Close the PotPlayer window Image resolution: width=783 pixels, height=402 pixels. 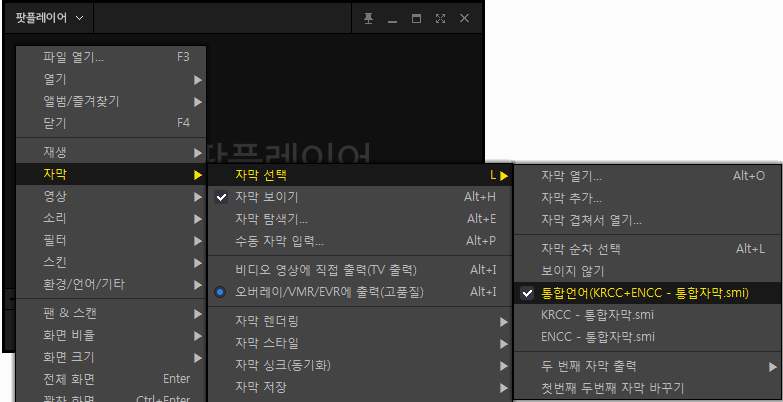(x=464, y=18)
